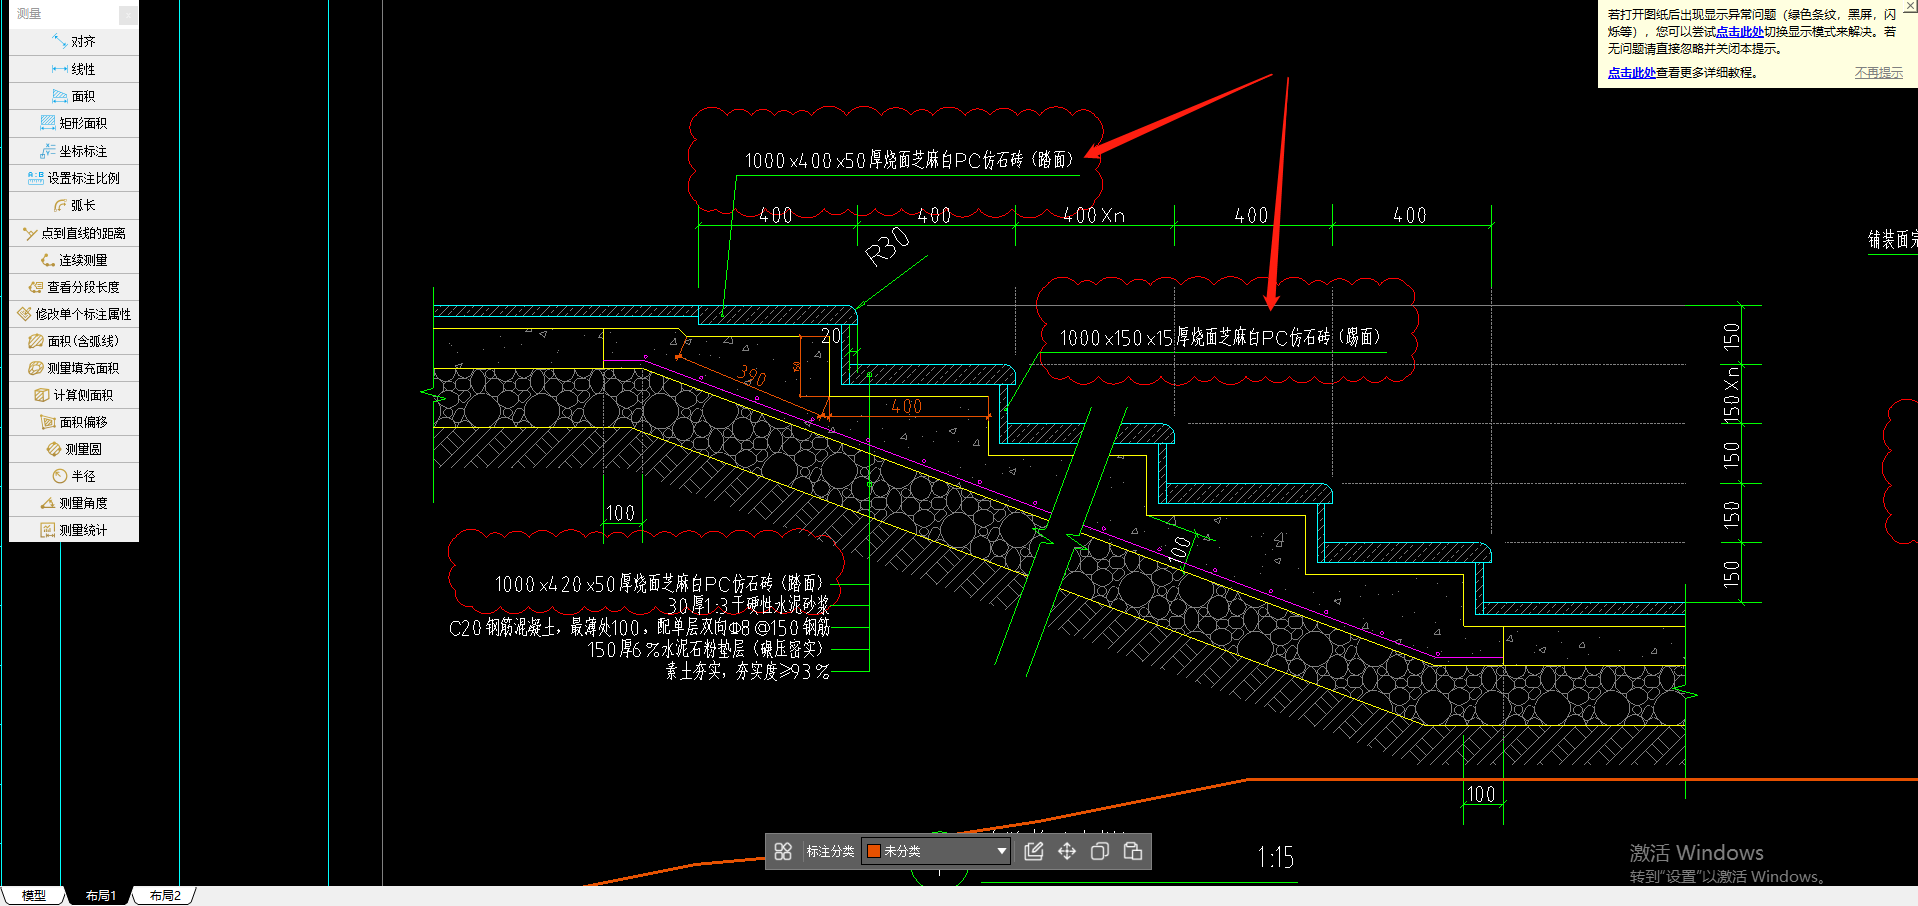Select the 面积偏移 area offset tool
Screen dimensions: 1918x906
pos(74,422)
